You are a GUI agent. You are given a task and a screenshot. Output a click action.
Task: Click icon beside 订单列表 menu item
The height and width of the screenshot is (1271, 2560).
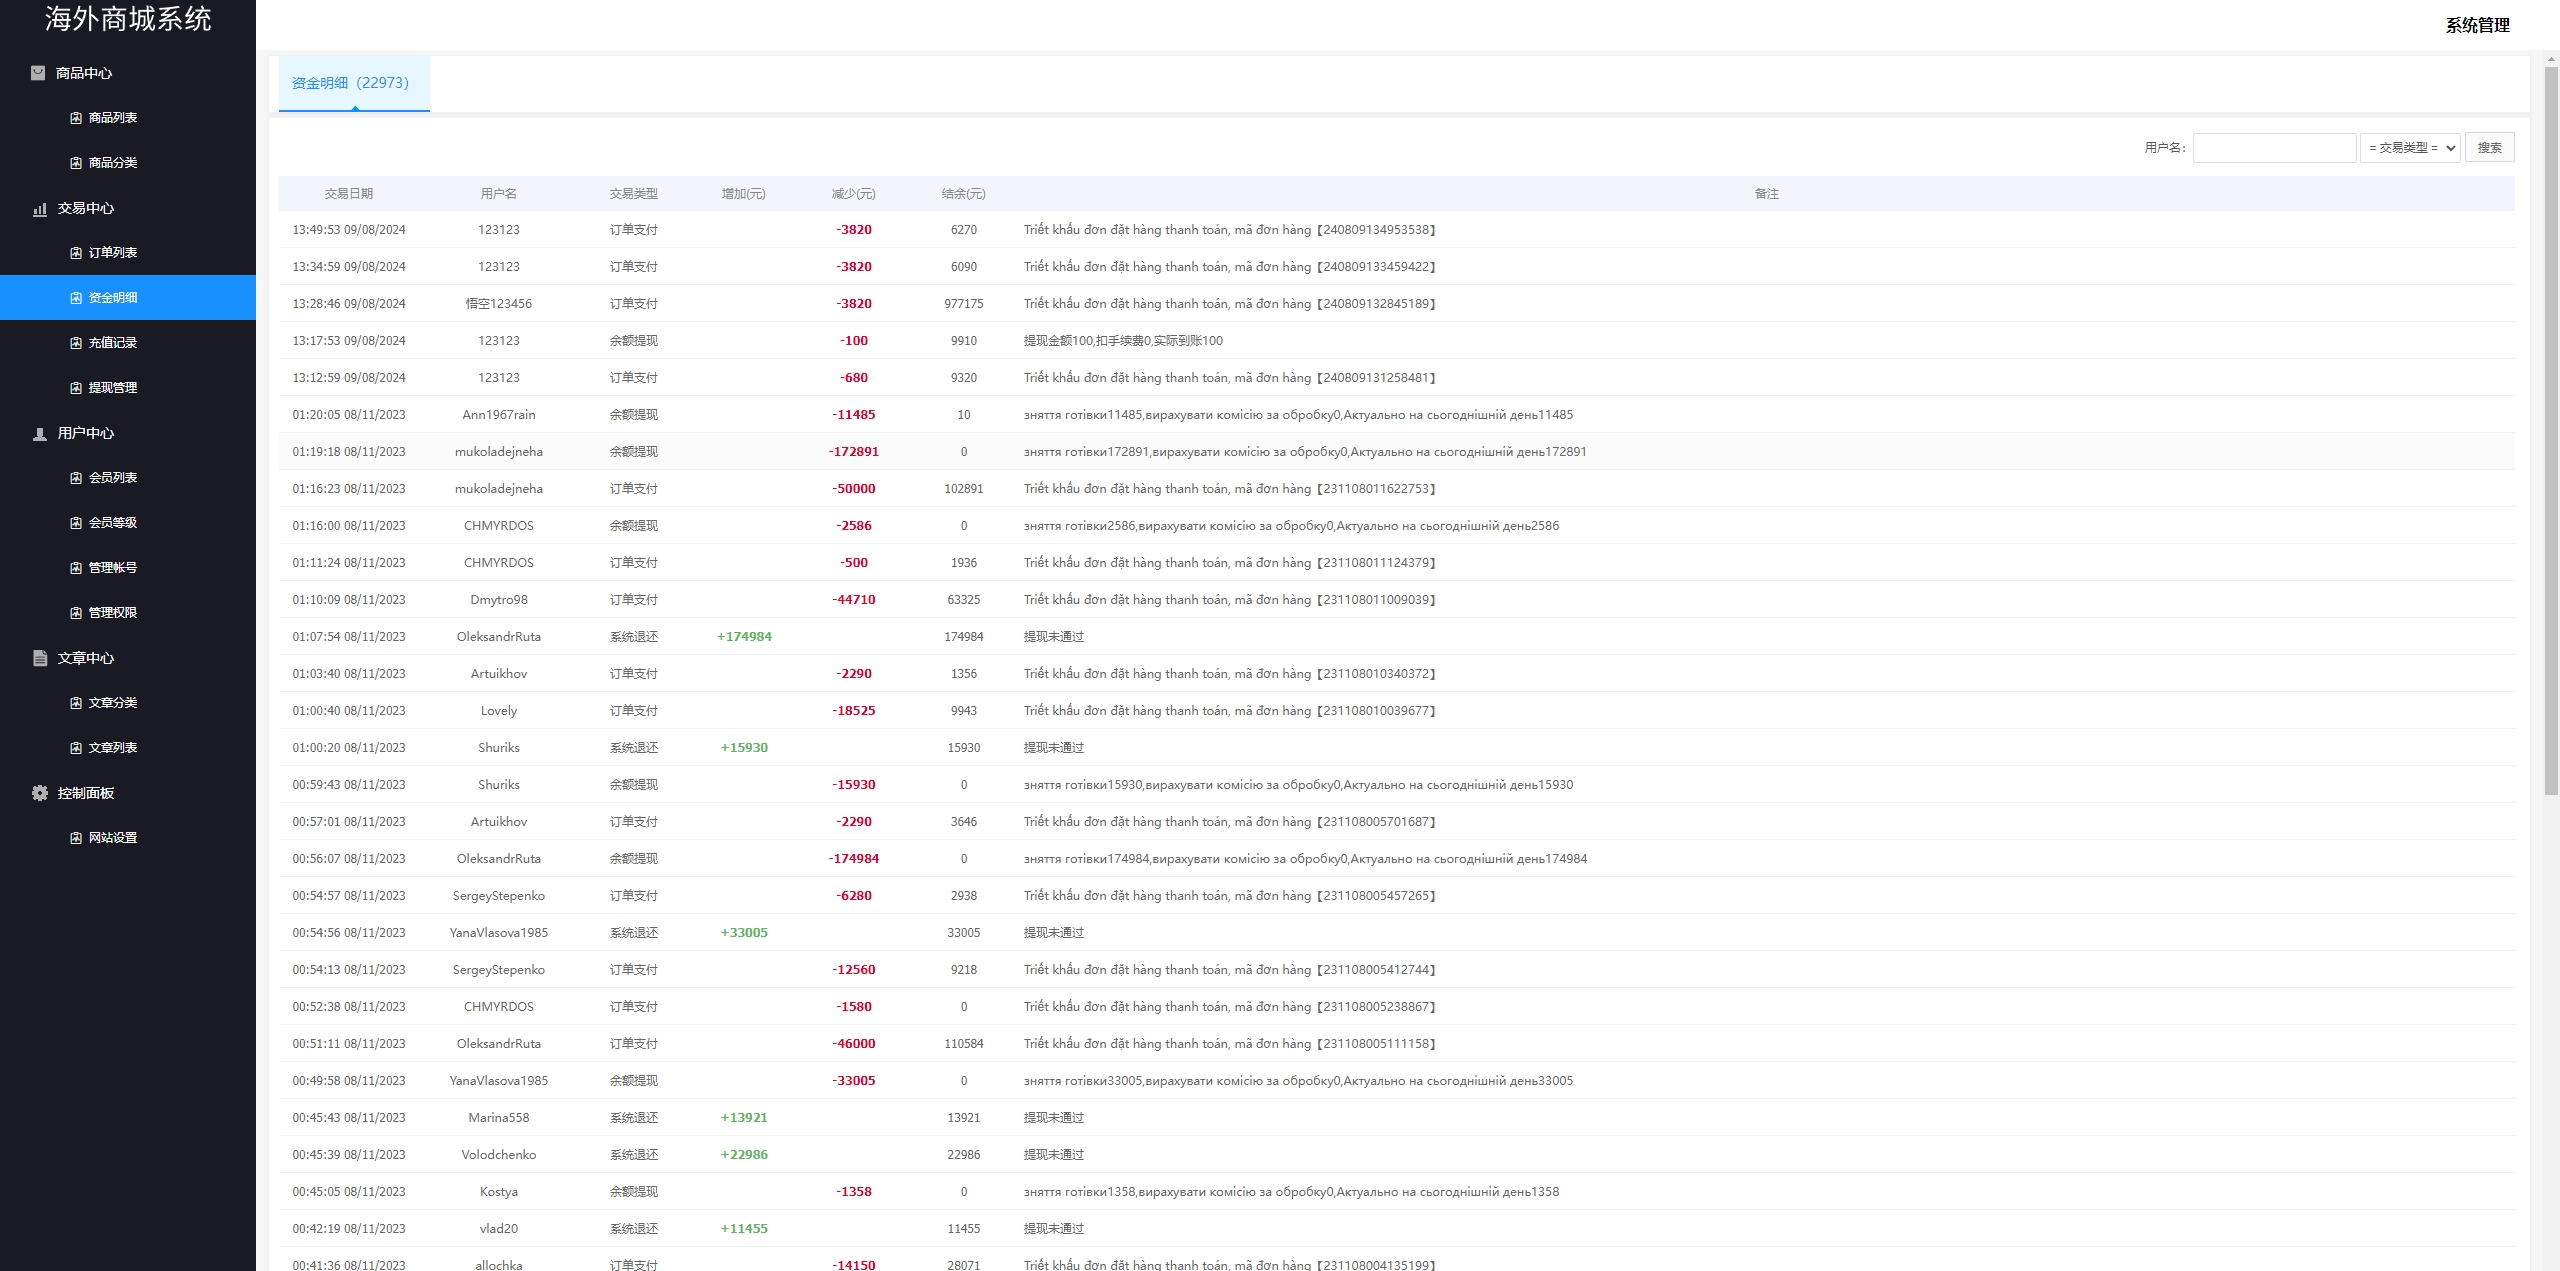tap(76, 253)
